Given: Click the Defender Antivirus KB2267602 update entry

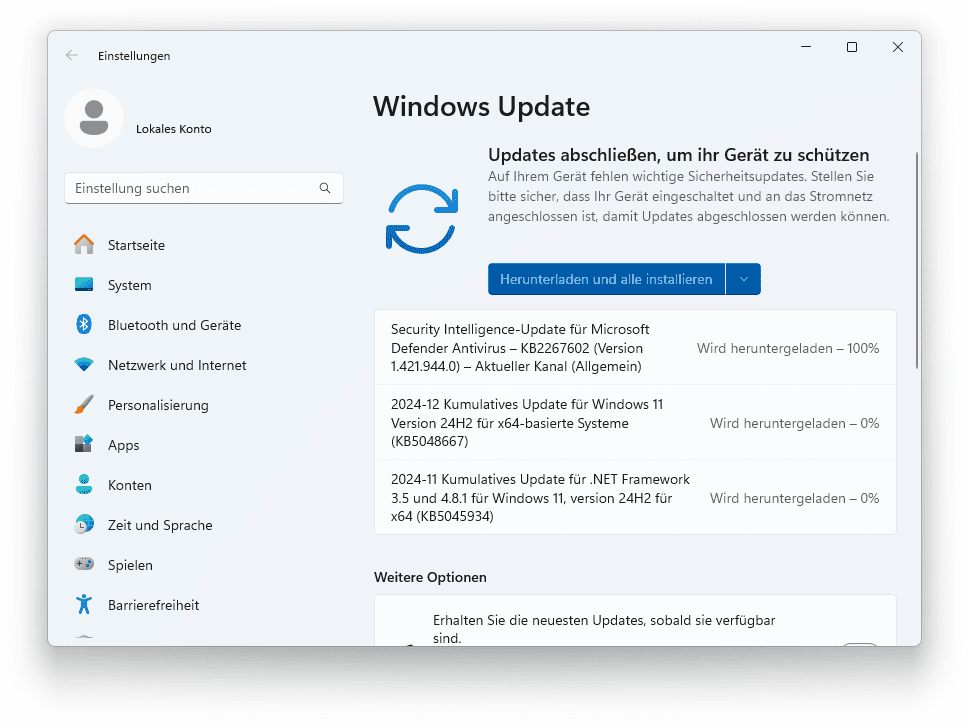Looking at the screenshot, I should point(635,348).
